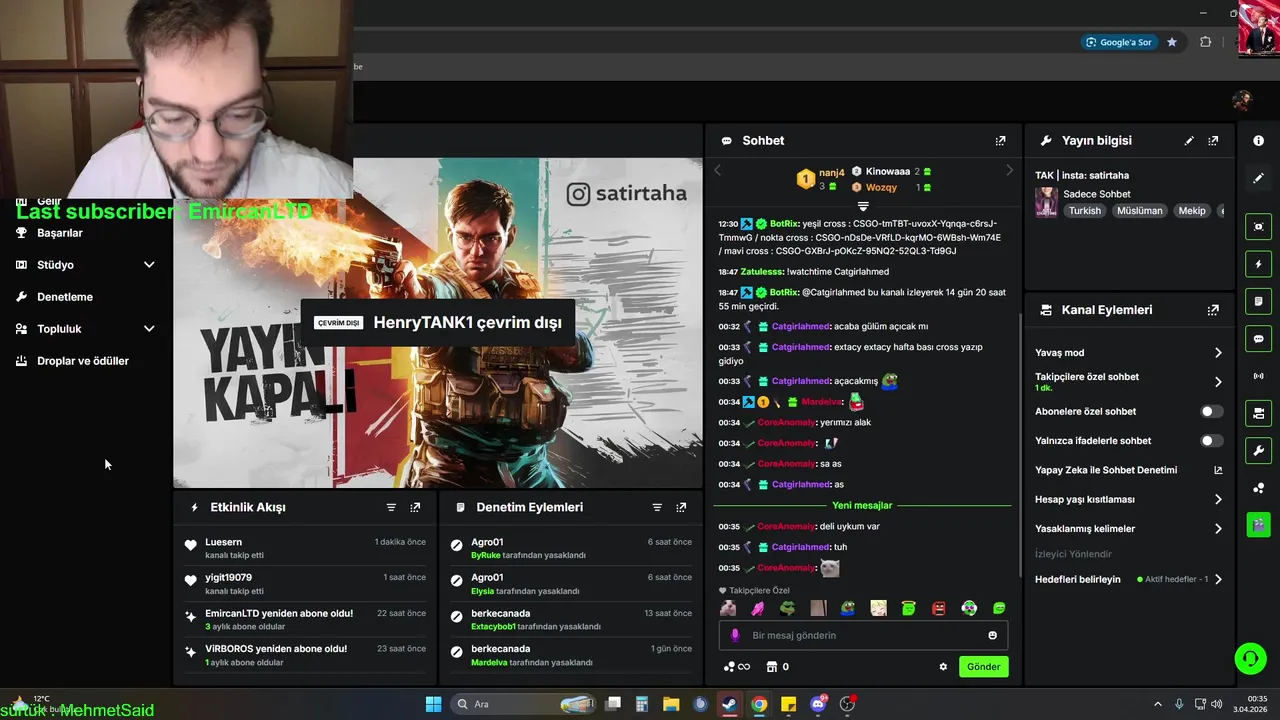Collapse the chat leaderboard with the down chevron
This screenshot has height=720, width=1280.
click(863, 206)
